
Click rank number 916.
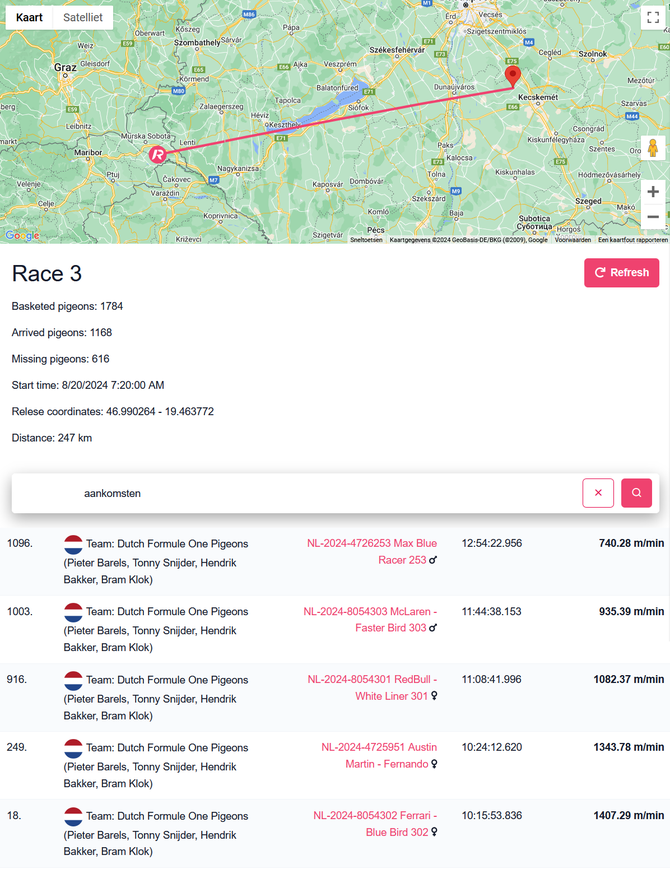(x=17, y=679)
